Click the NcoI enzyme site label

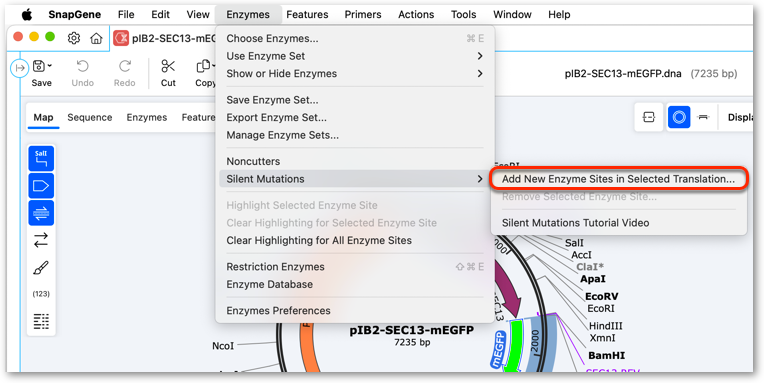[x=223, y=345]
